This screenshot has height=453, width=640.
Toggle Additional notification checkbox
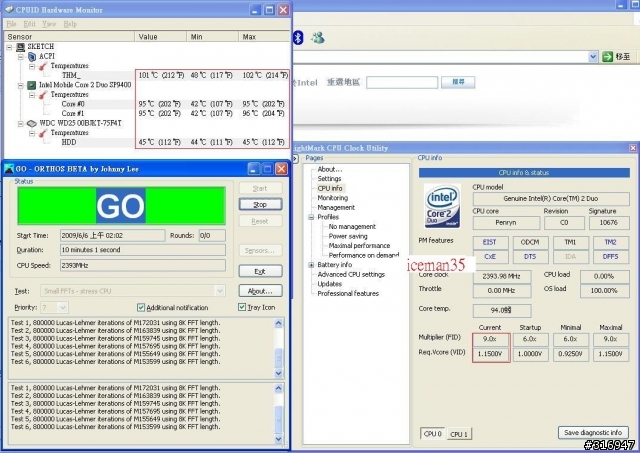click(x=141, y=307)
